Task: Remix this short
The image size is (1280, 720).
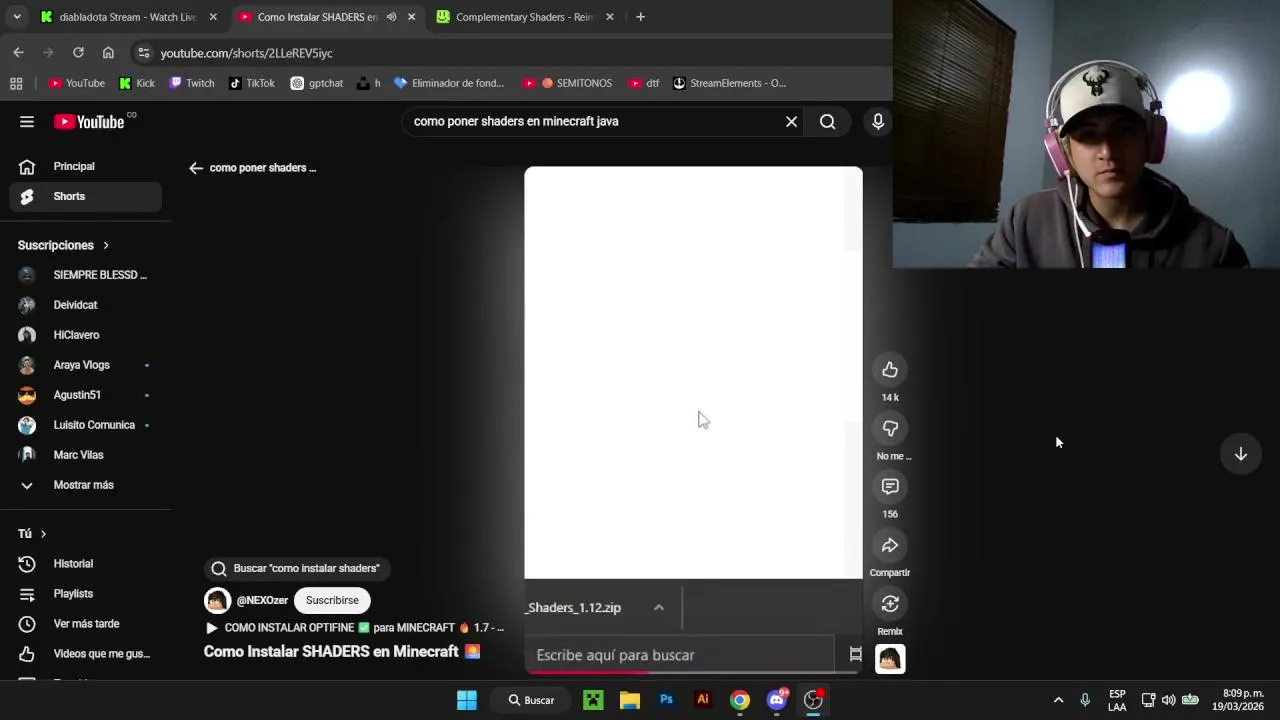Action: [x=890, y=604]
